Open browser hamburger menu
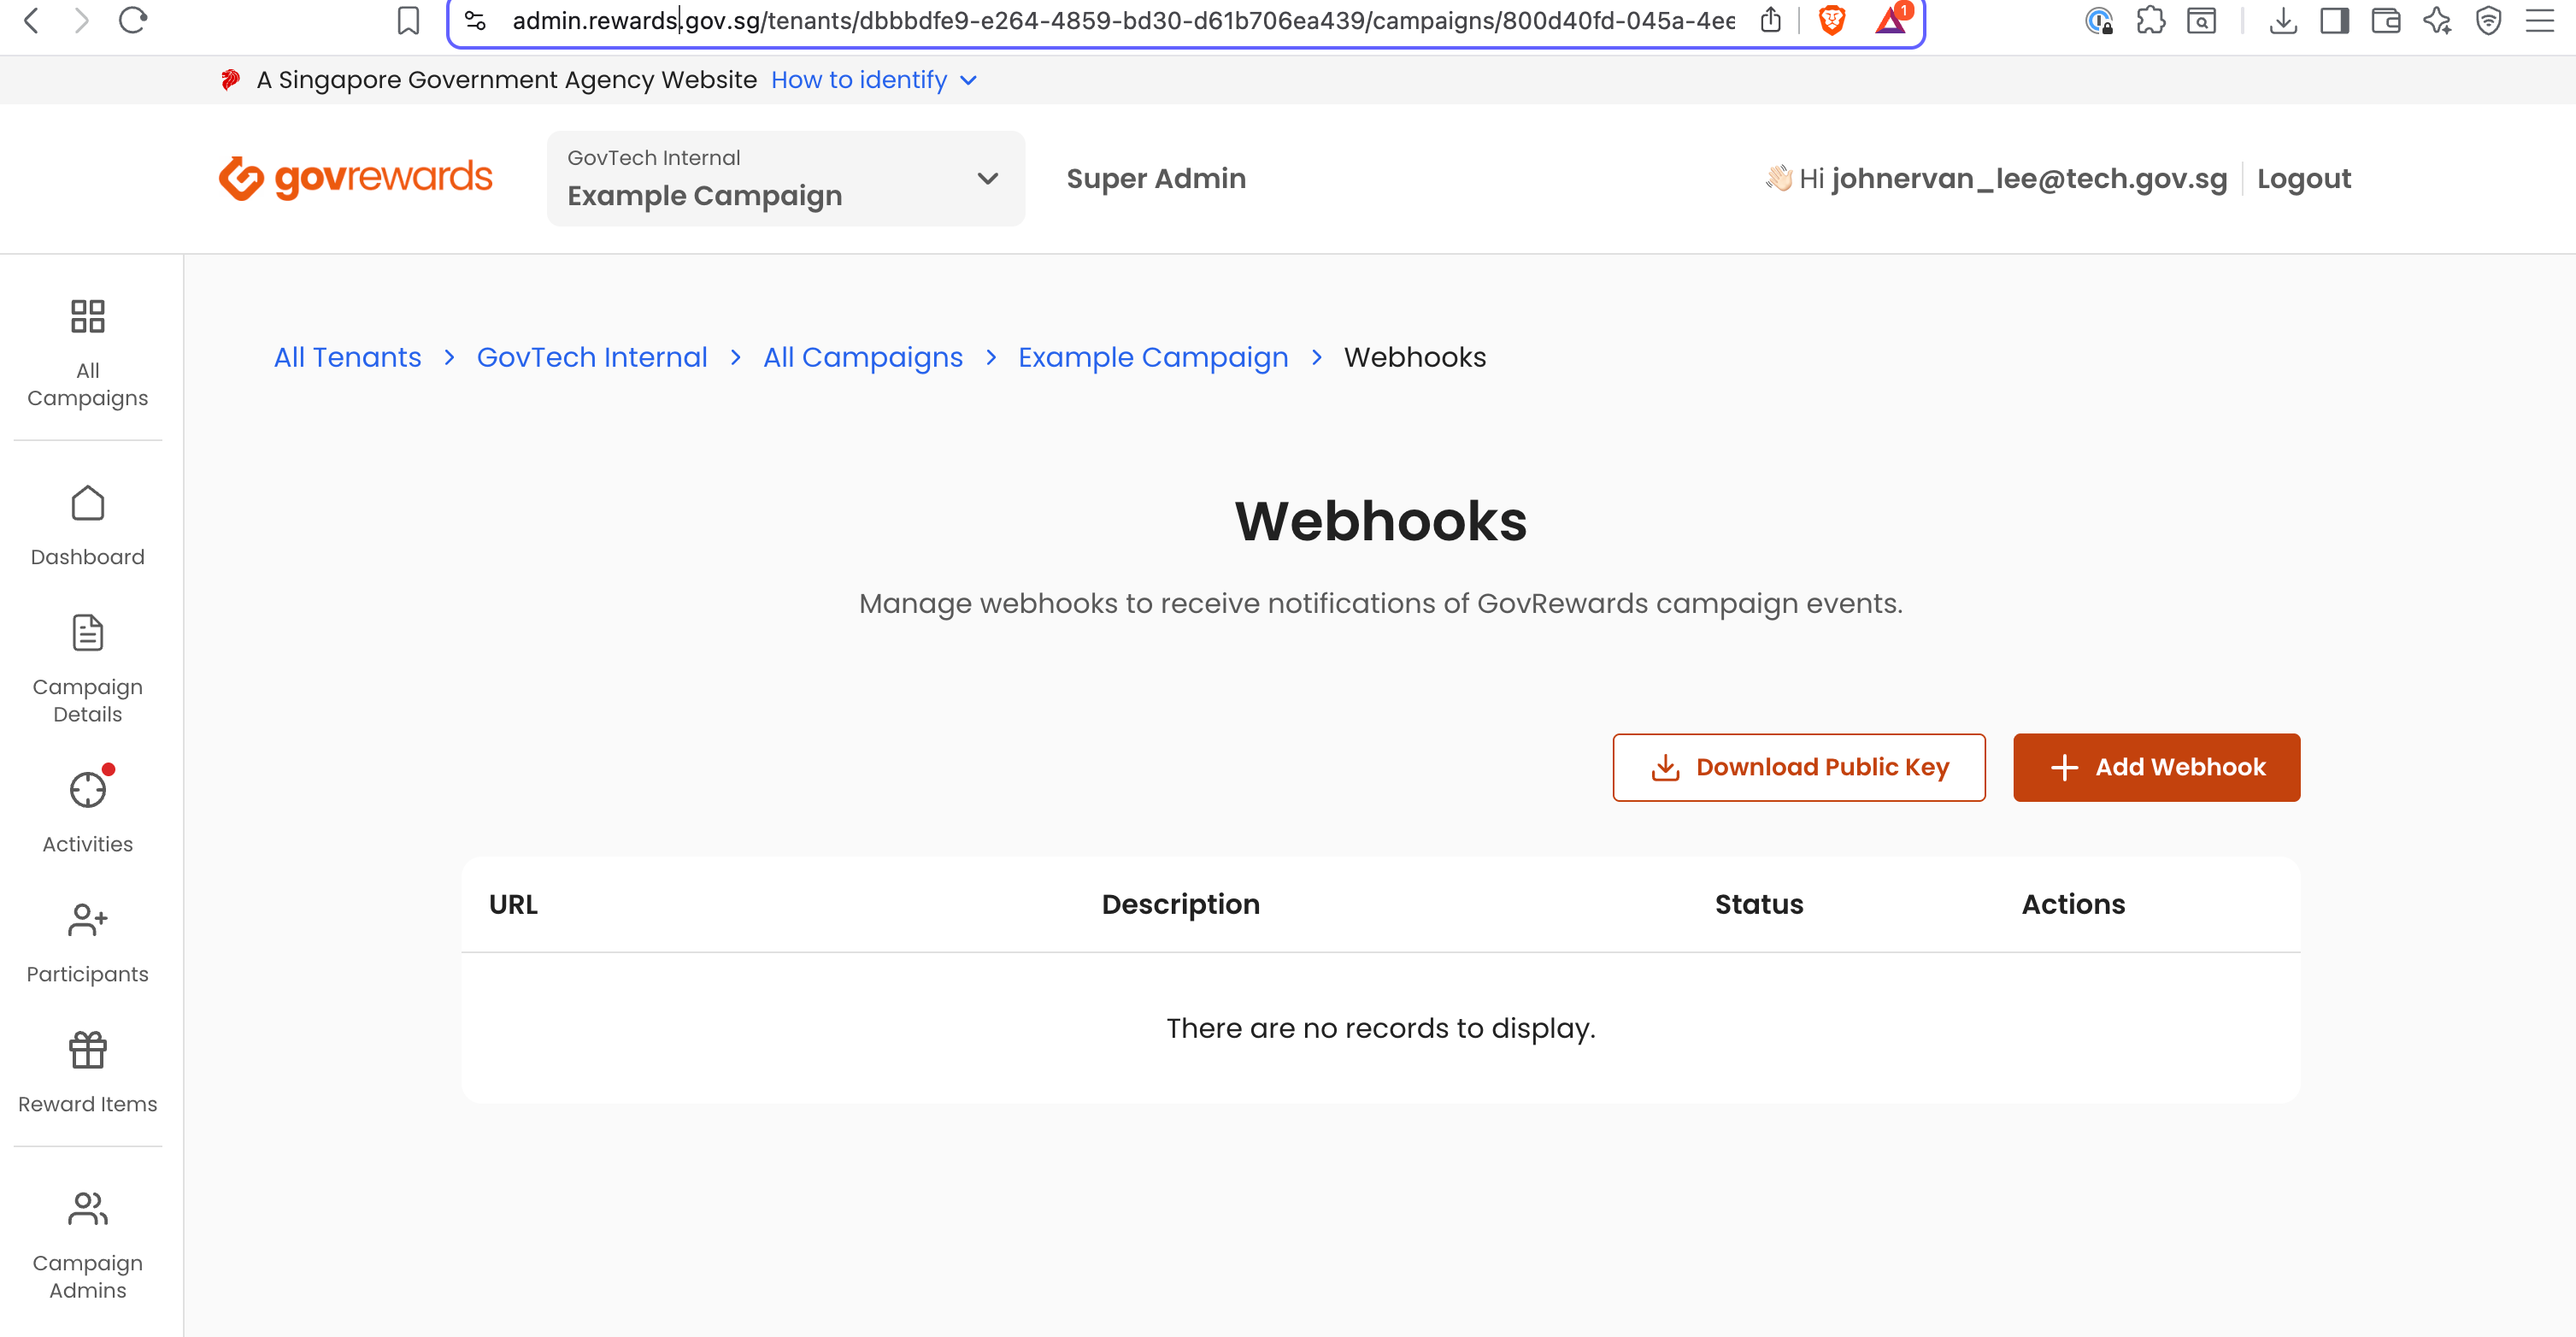Image resolution: width=2576 pixels, height=1337 pixels. (2539, 20)
